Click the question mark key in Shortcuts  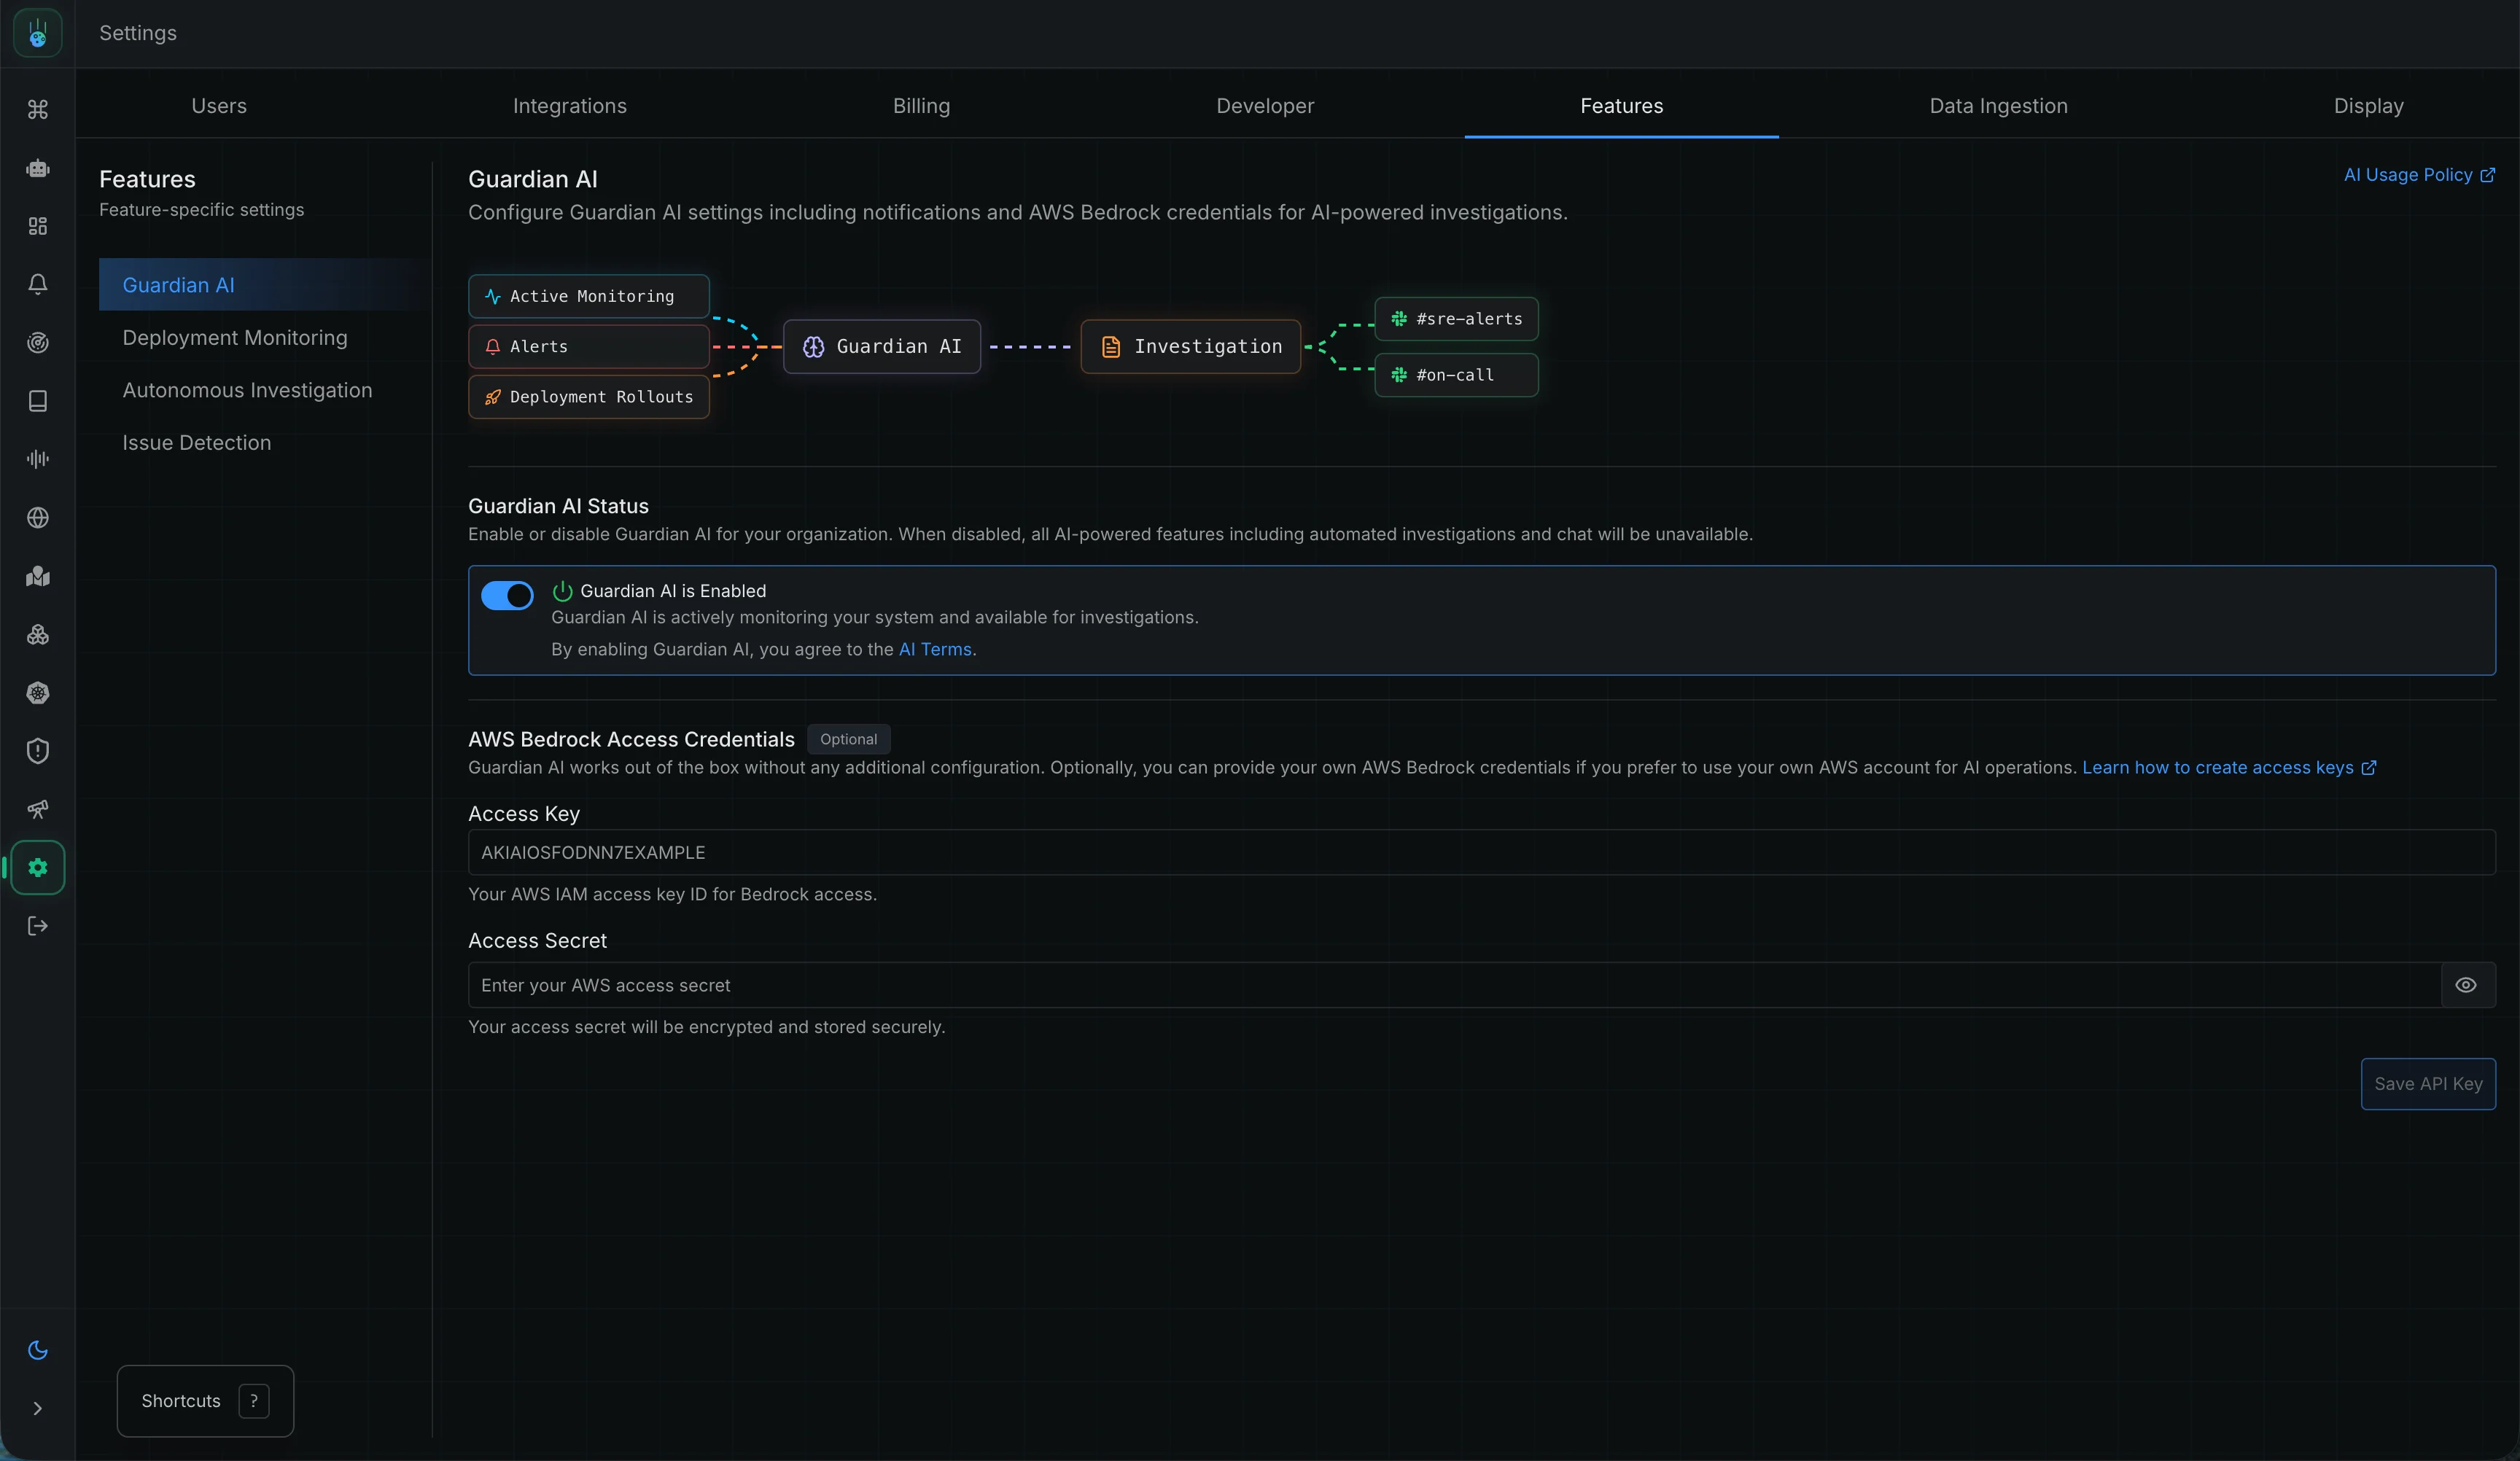(x=254, y=1401)
